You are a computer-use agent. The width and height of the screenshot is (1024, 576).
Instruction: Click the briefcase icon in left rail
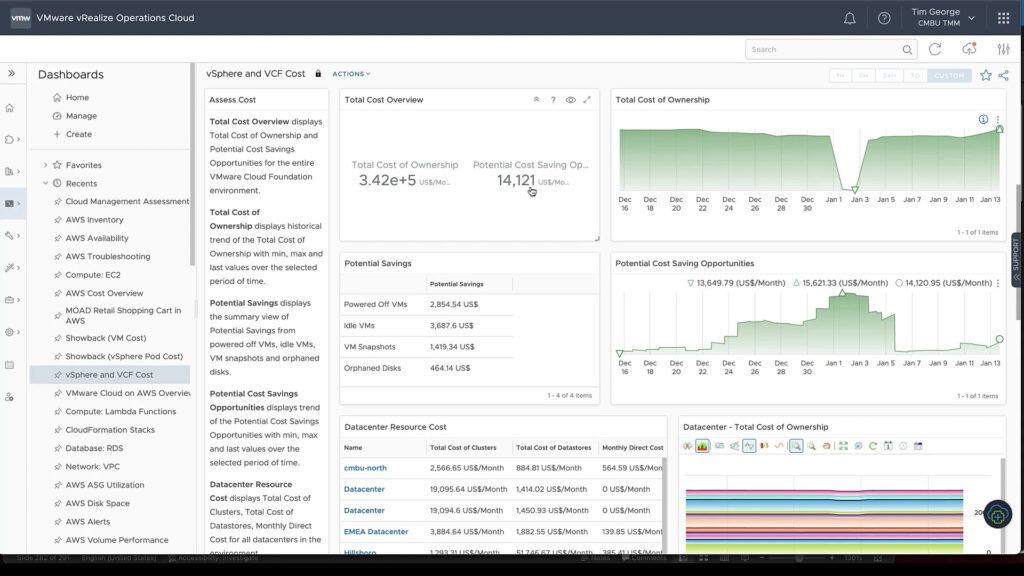tap(9, 300)
